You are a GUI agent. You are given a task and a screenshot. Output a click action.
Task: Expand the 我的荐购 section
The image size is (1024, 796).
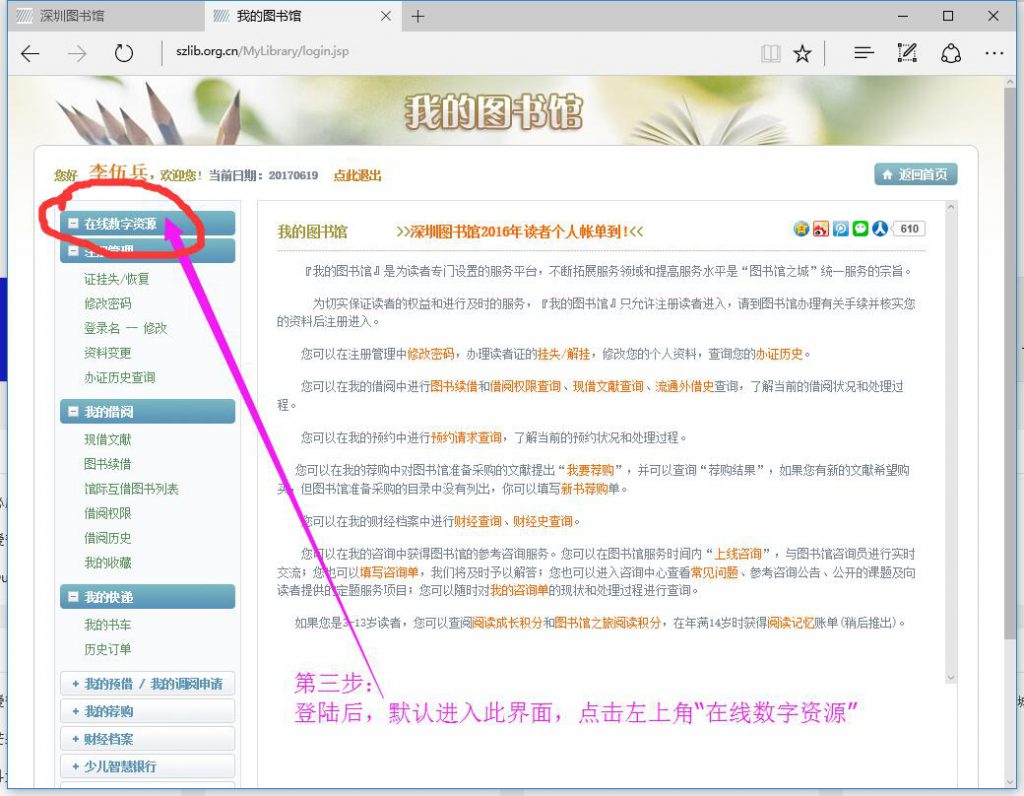pos(147,711)
